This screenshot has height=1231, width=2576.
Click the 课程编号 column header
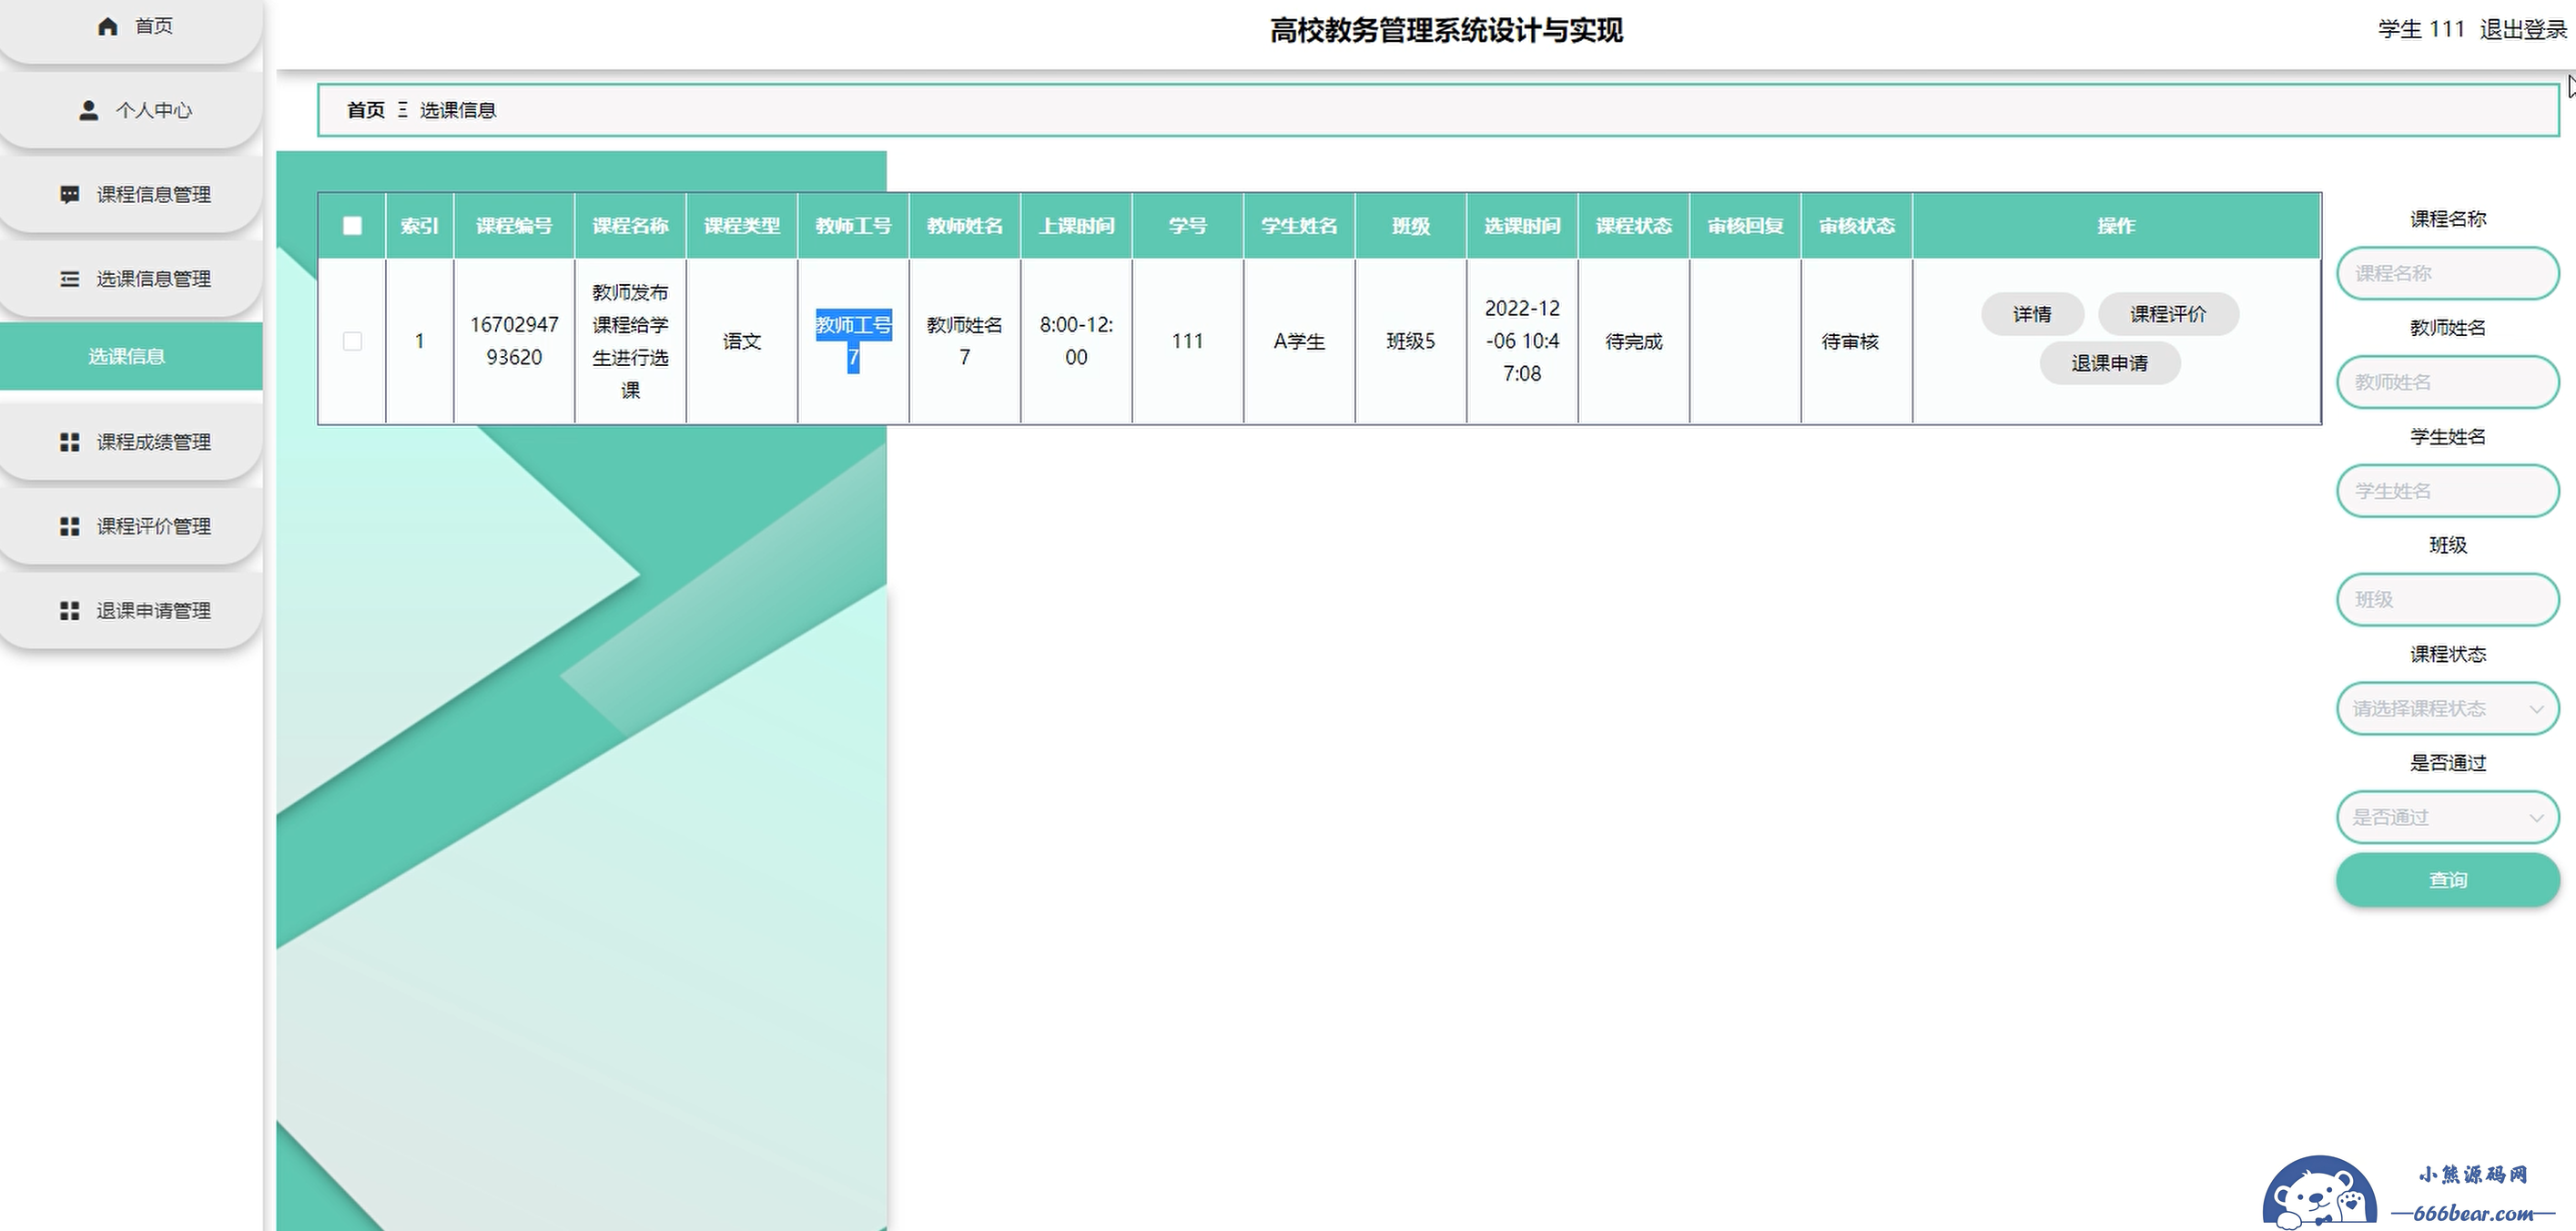pos(514,226)
